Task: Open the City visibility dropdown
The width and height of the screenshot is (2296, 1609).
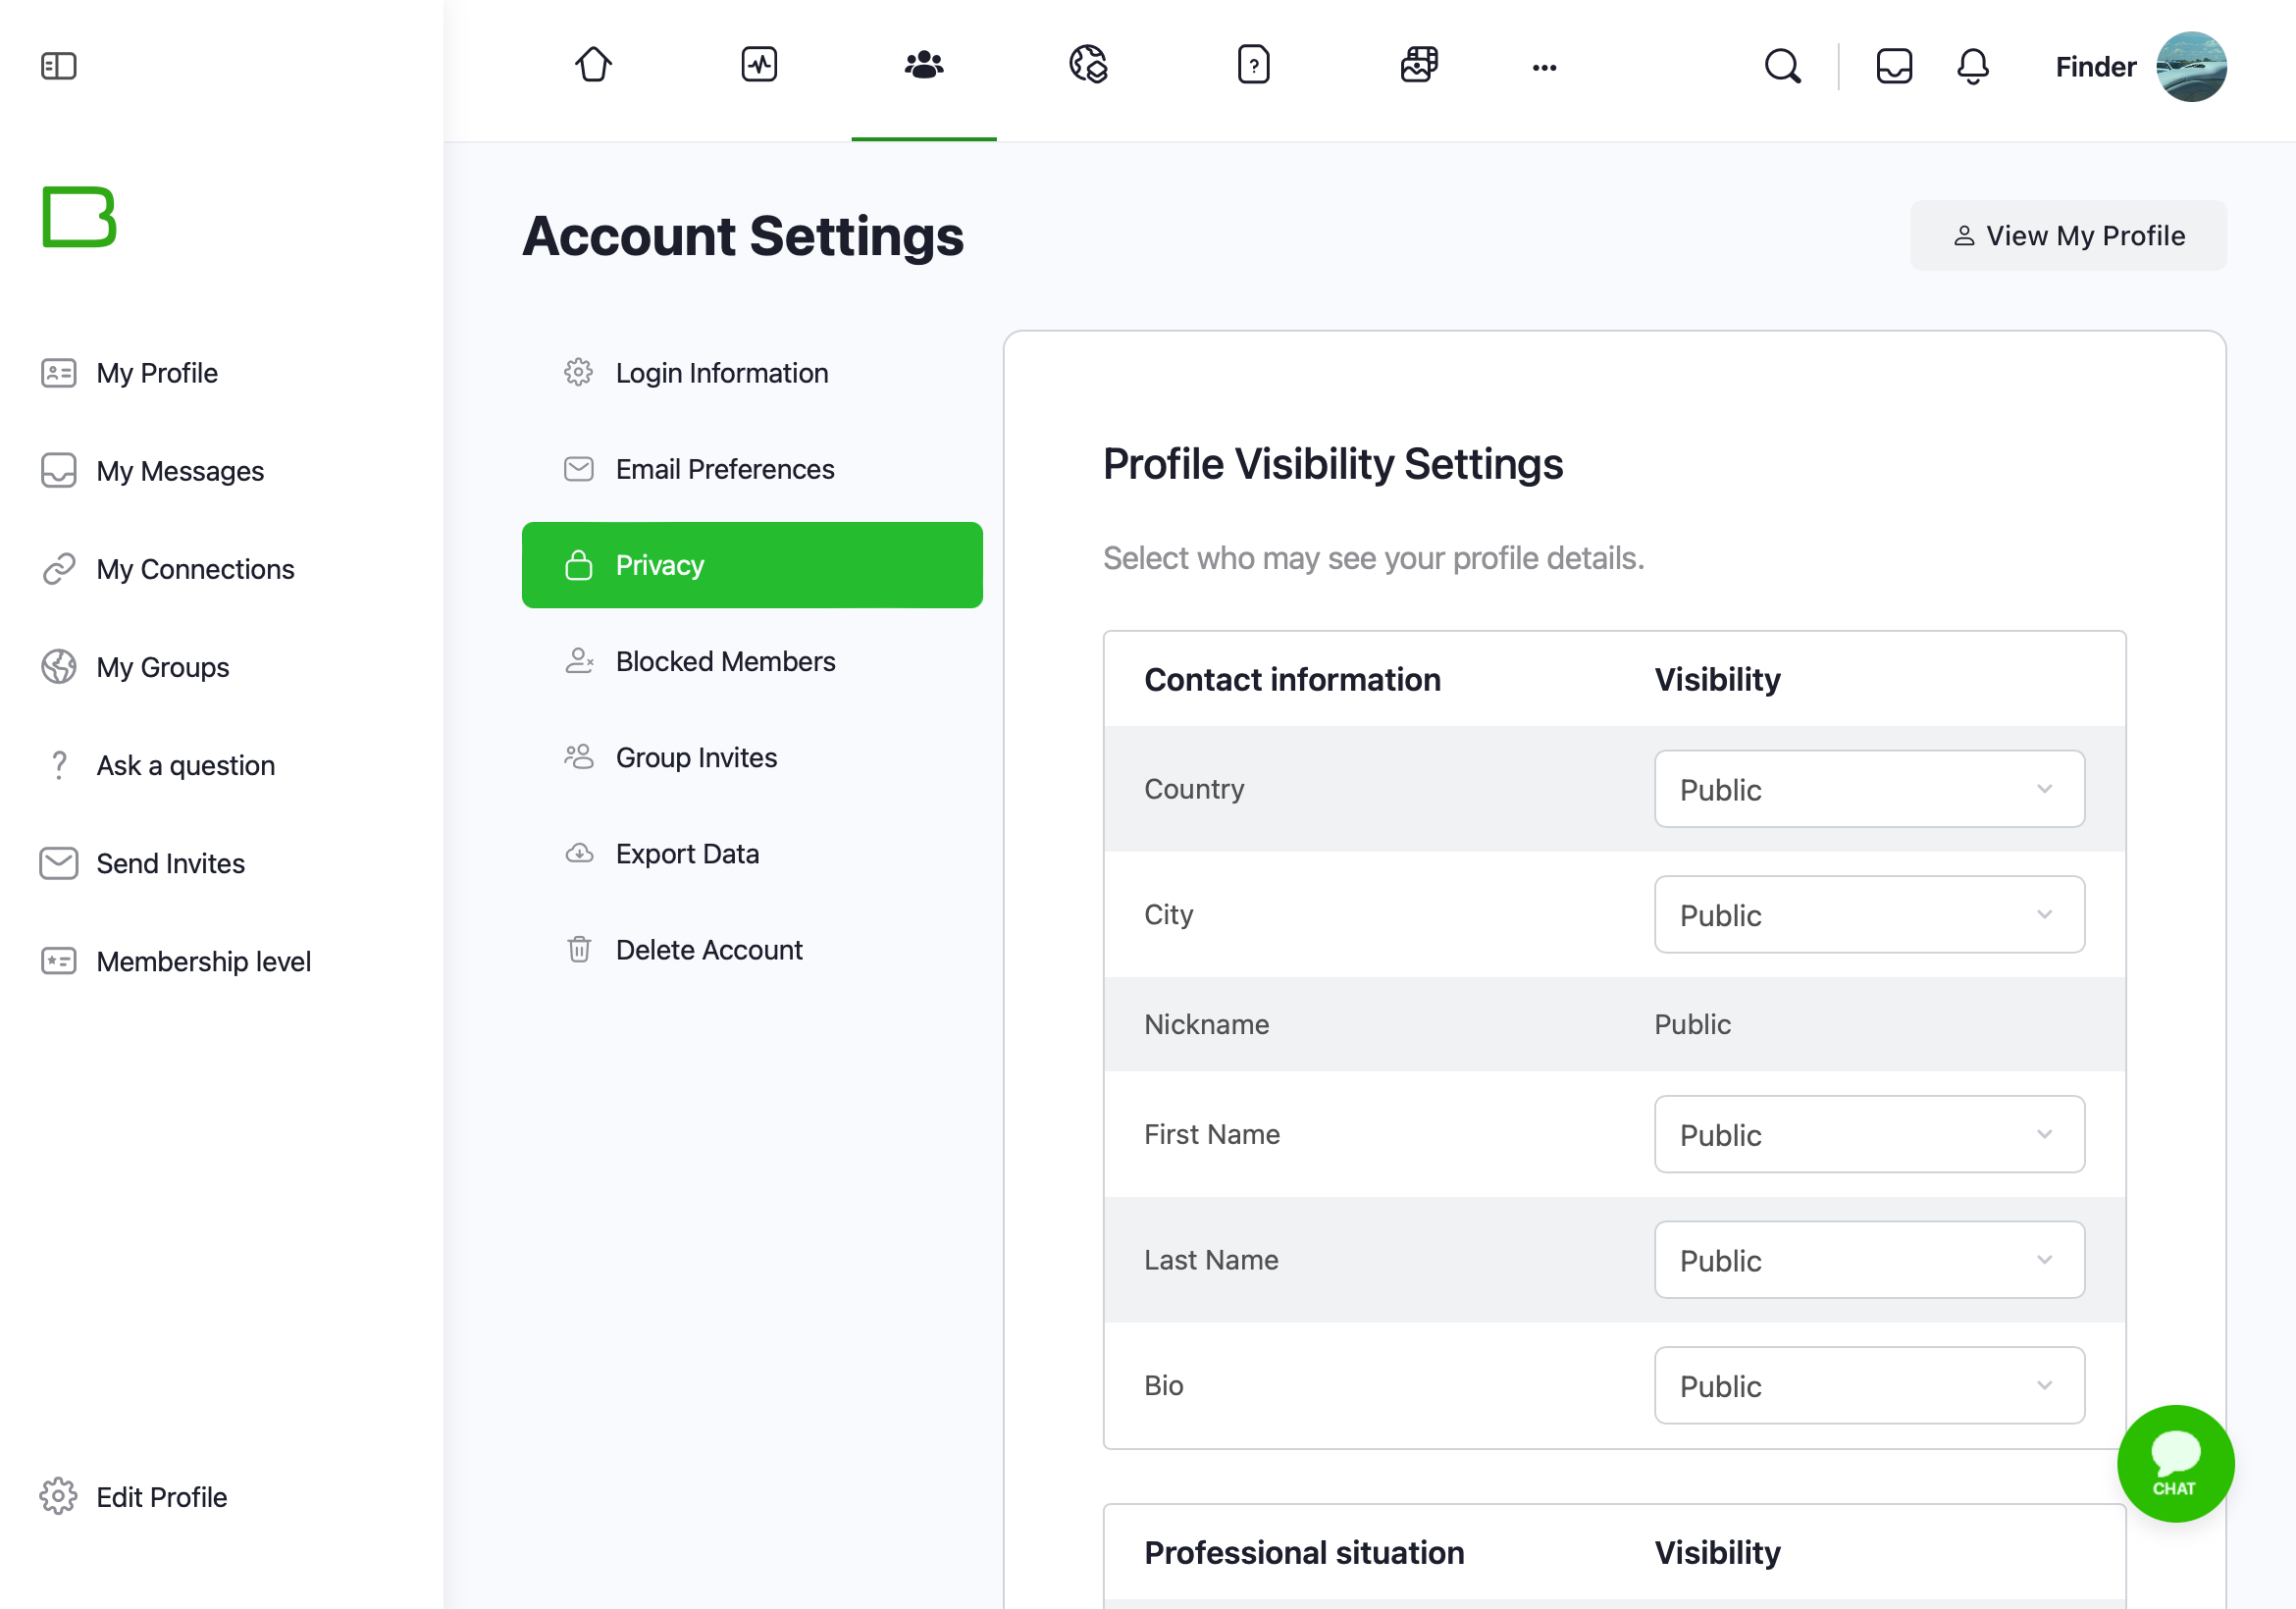Action: pos(1869,914)
